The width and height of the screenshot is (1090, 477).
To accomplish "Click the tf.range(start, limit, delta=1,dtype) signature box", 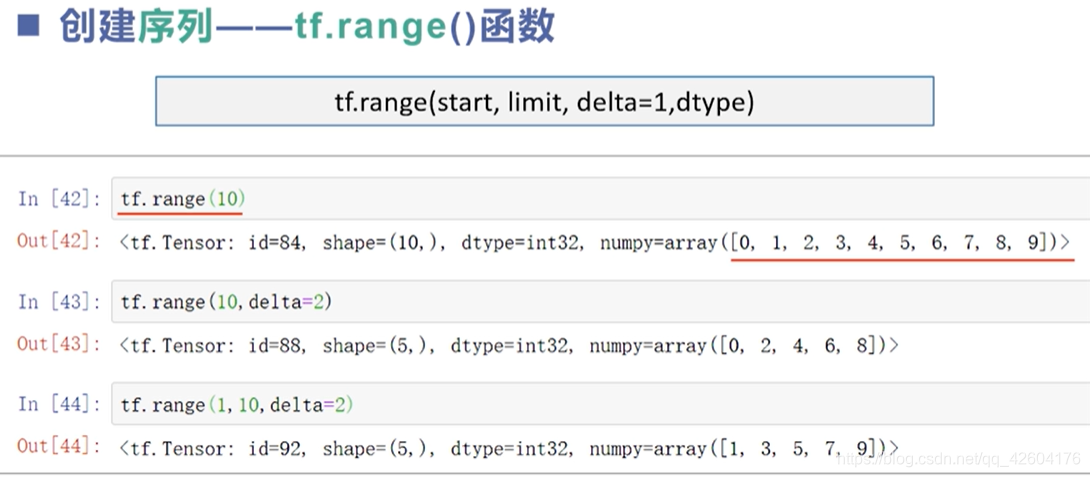I will point(544,102).
